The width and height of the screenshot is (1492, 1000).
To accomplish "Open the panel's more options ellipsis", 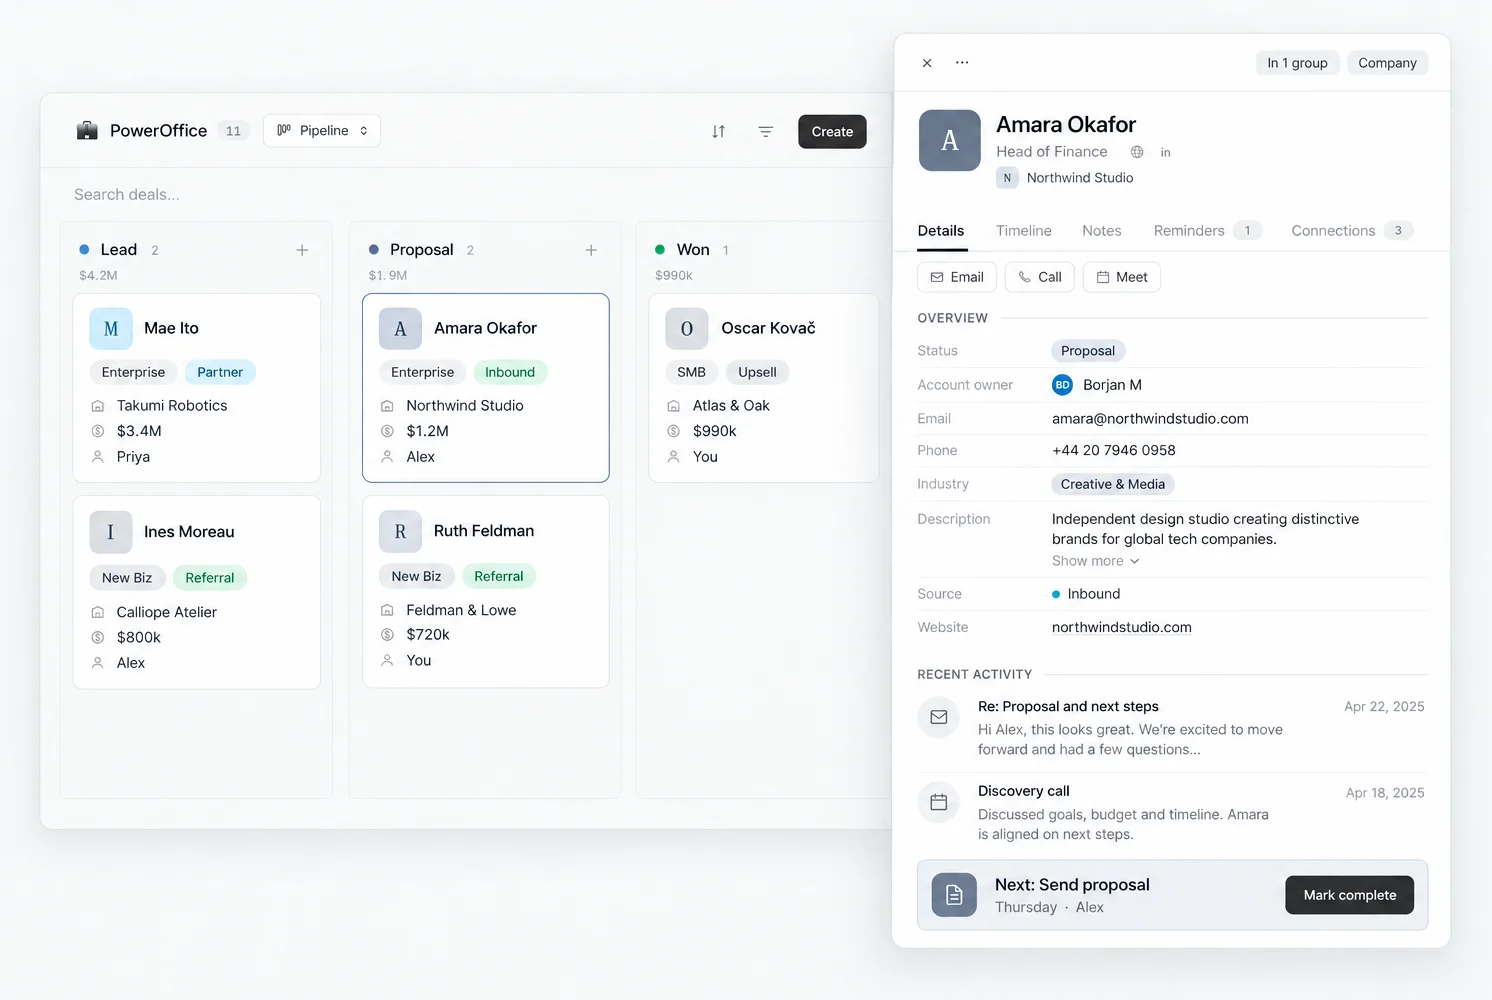I will (962, 62).
